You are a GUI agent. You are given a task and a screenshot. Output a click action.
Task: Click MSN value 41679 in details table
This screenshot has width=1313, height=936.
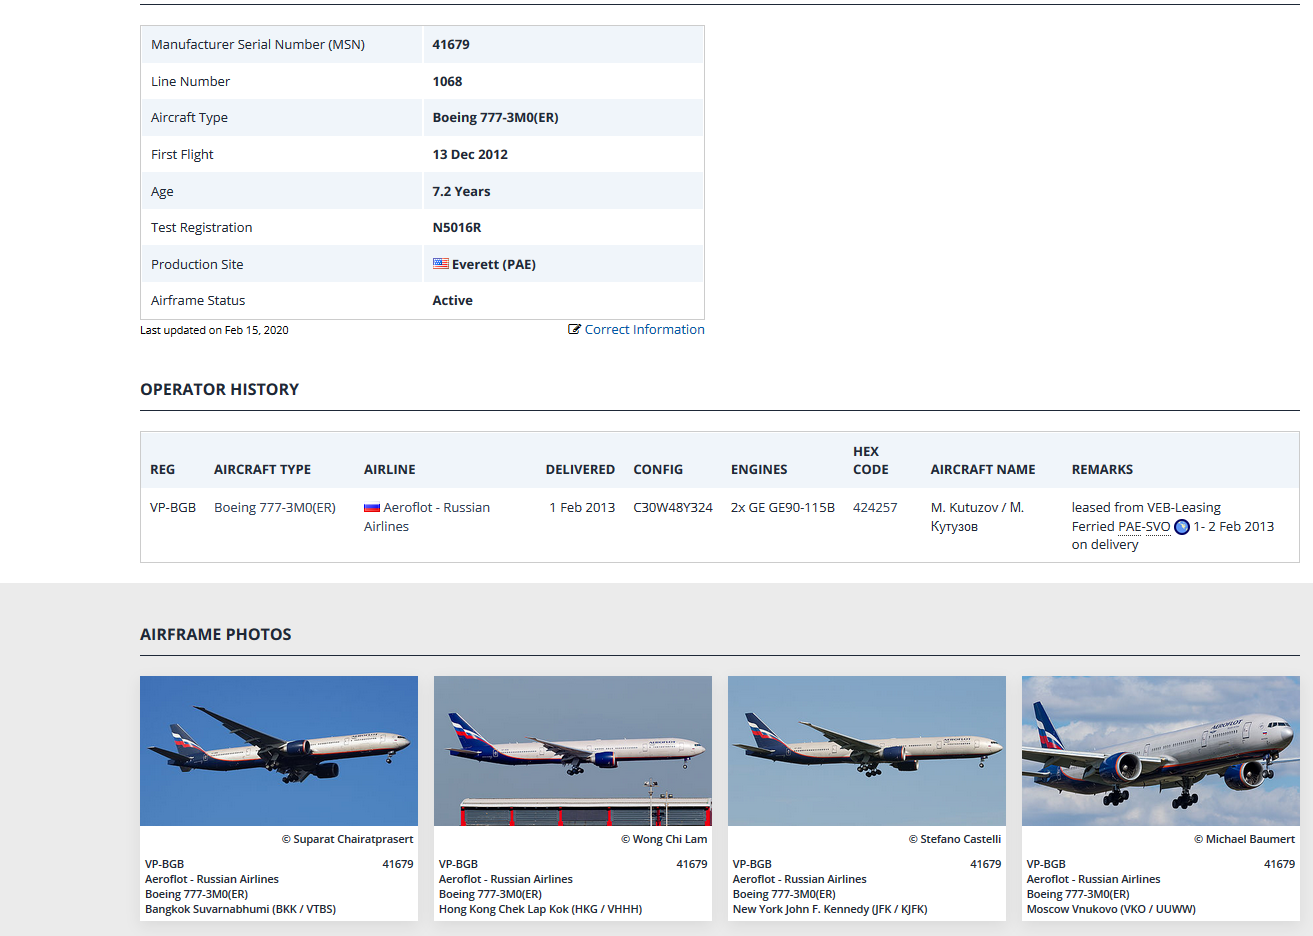(x=451, y=44)
